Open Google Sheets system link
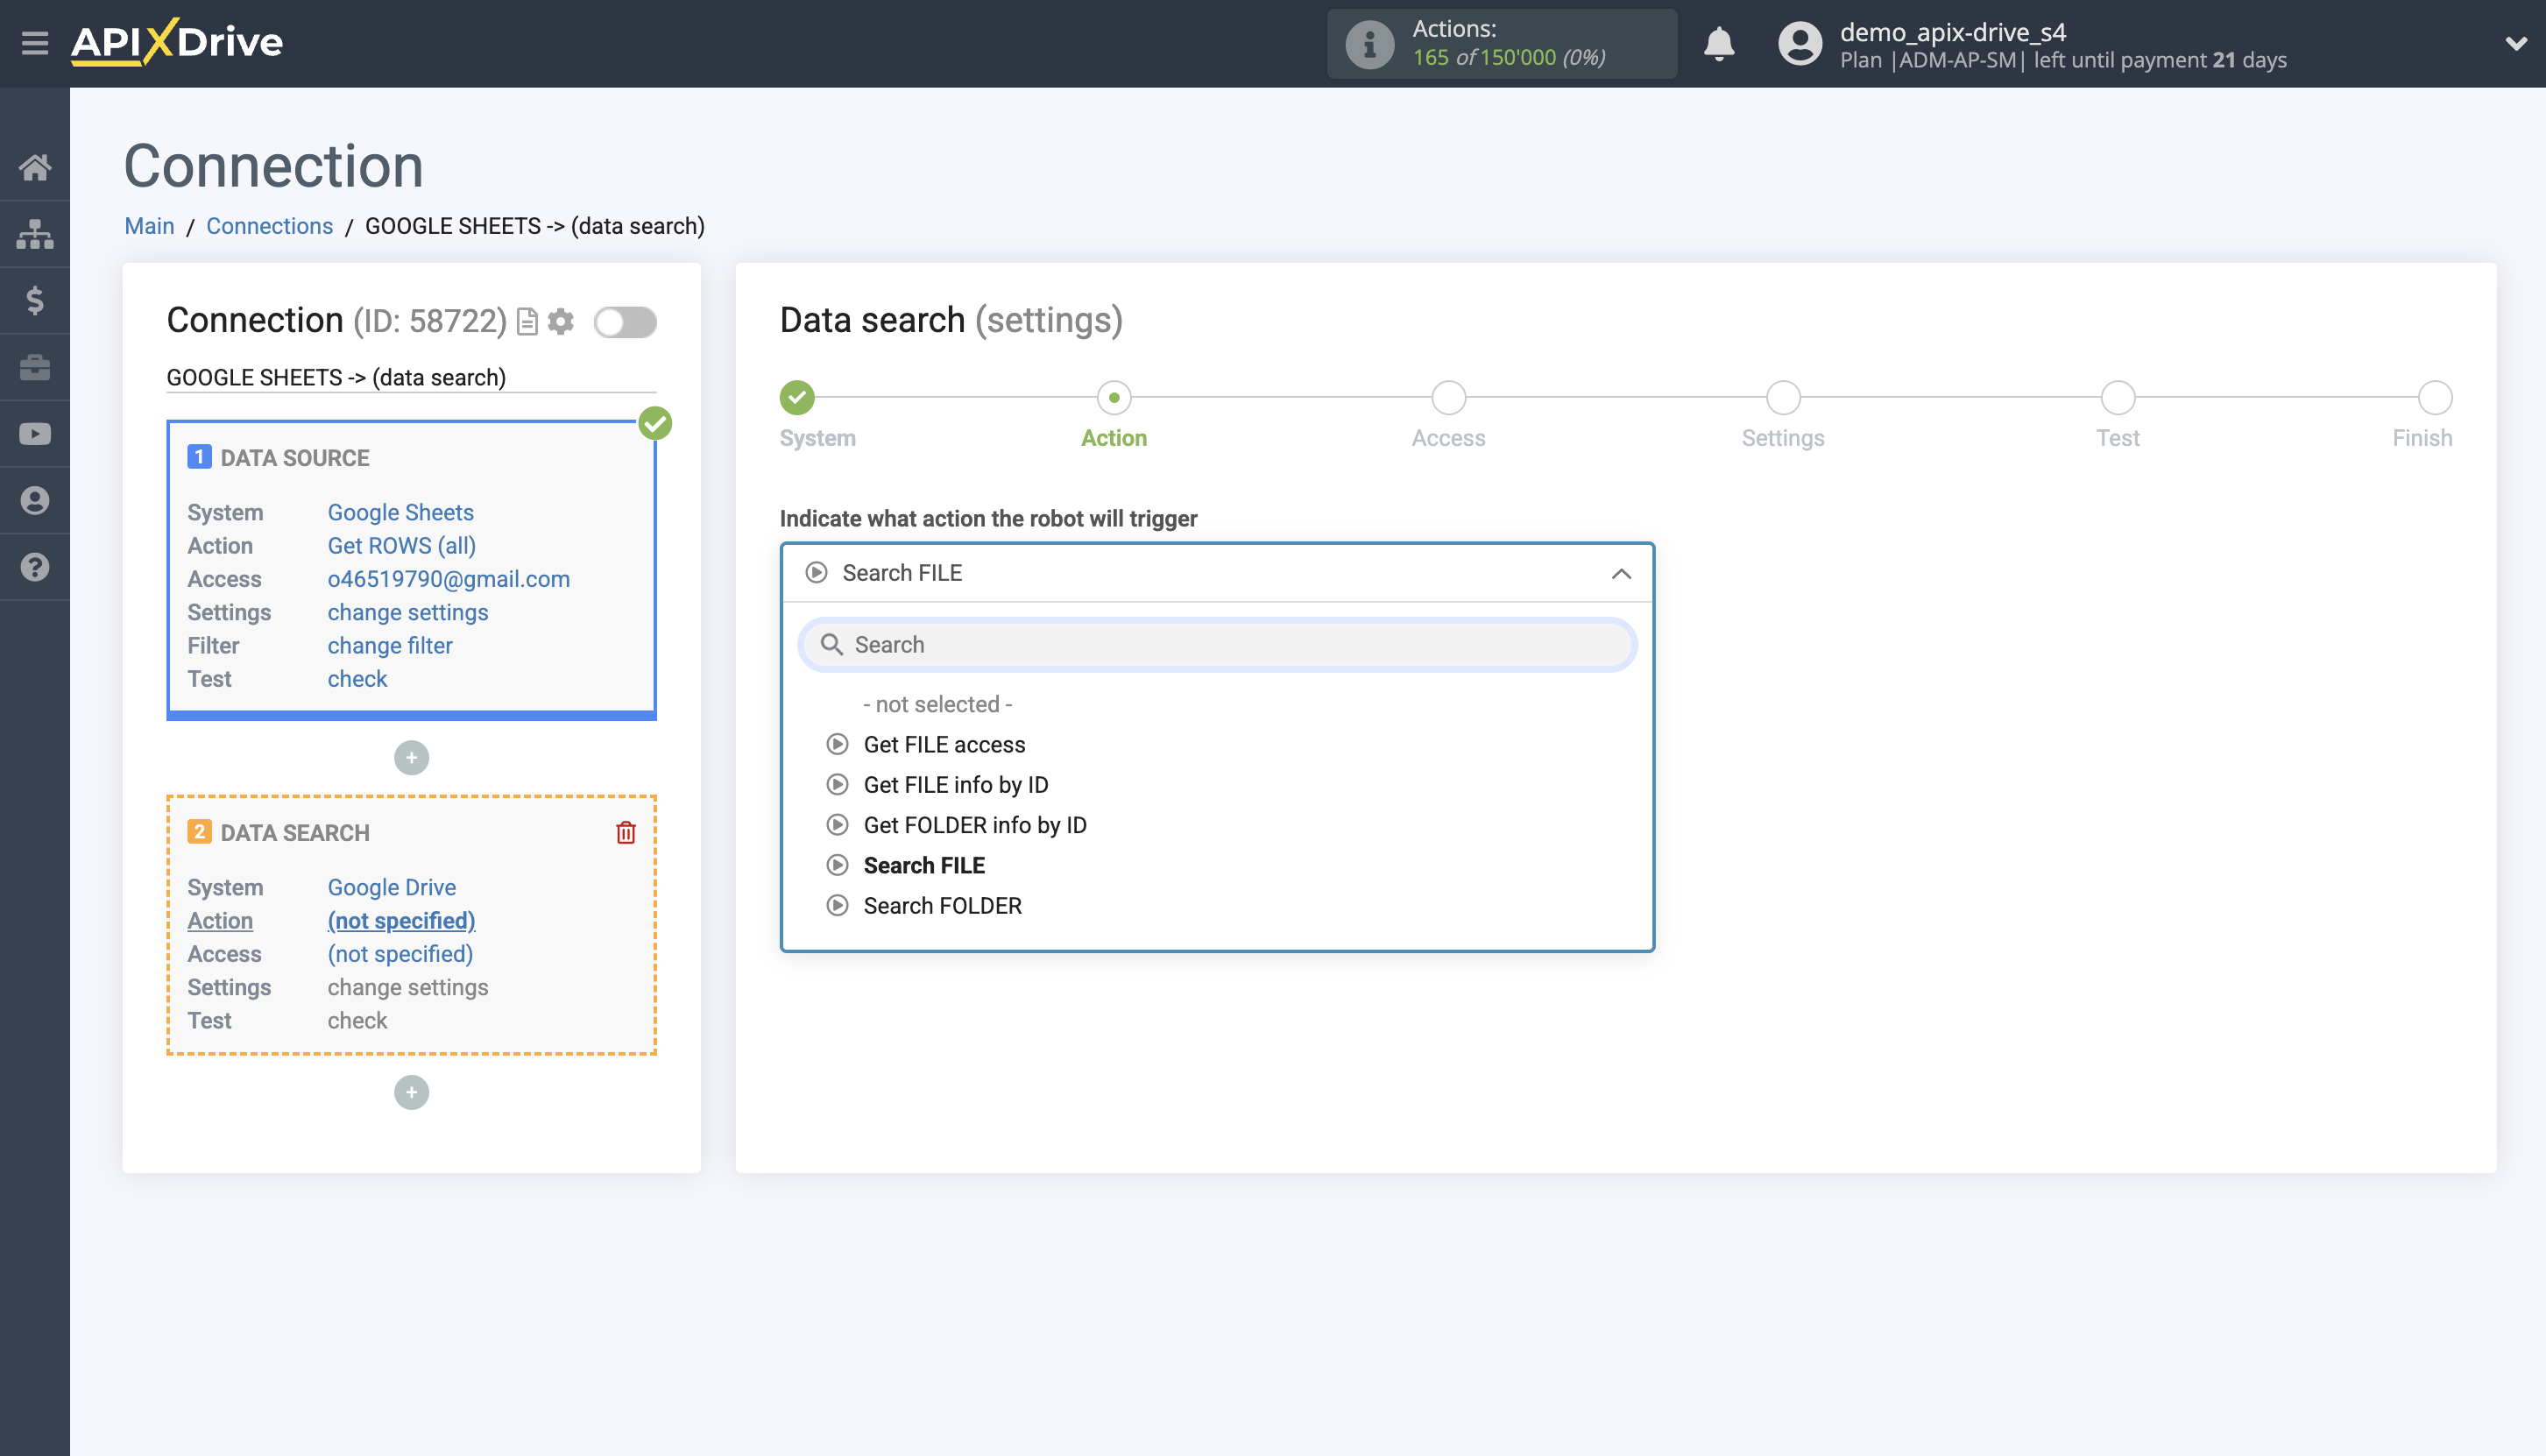This screenshot has width=2546, height=1456. (x=401, y=512)
